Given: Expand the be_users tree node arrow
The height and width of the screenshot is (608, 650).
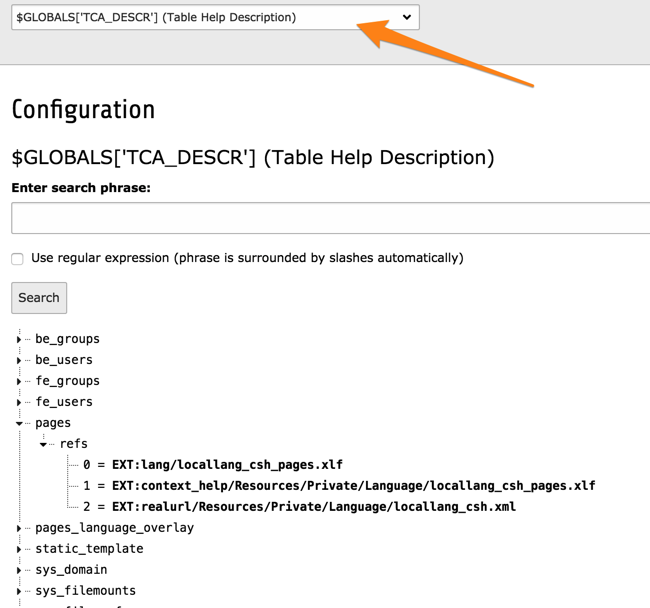Looking at the screenshot, I should (19, 361).
